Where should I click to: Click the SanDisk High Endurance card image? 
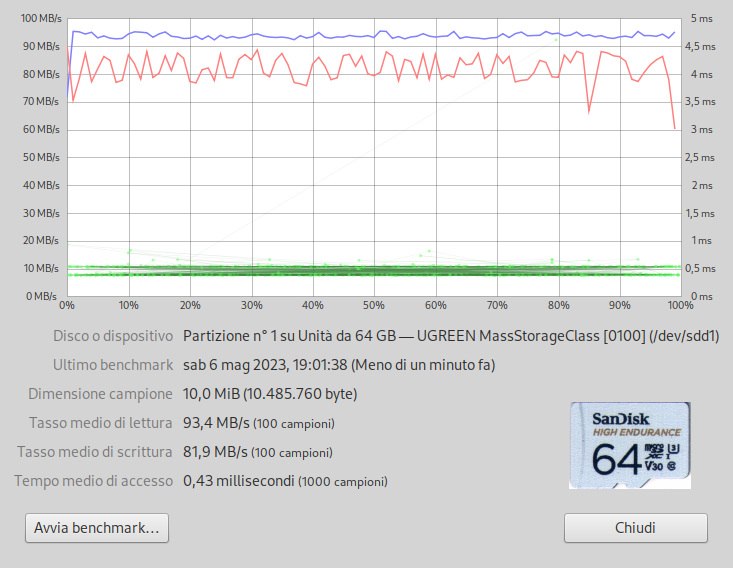pyautogui.click(x=629, y=445)
